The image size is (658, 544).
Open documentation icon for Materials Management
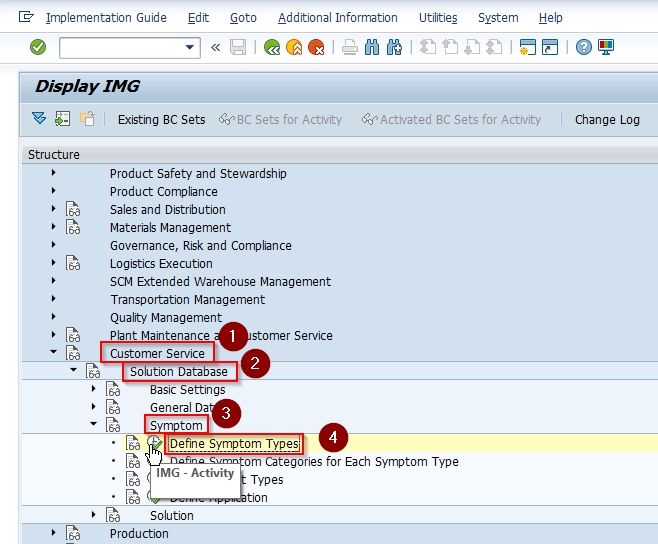73,227
